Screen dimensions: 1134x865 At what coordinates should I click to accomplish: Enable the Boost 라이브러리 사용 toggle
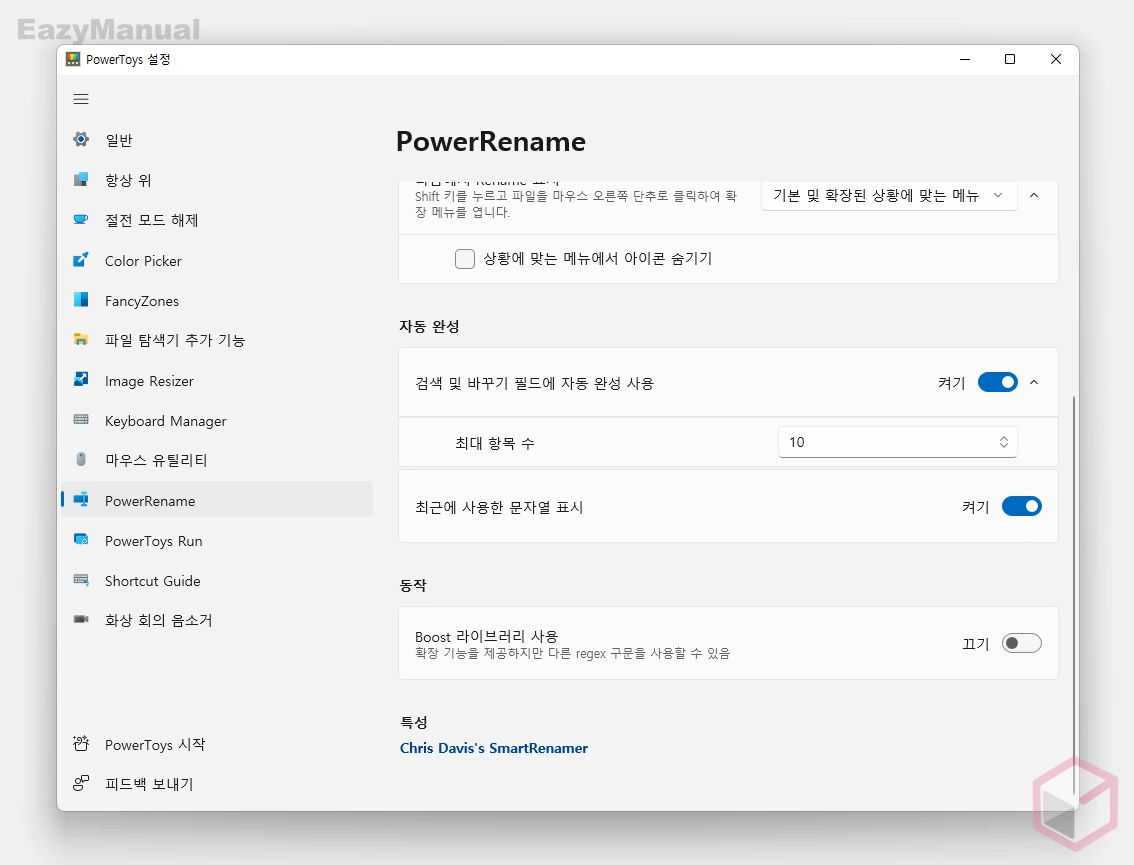click(1021, 643)
